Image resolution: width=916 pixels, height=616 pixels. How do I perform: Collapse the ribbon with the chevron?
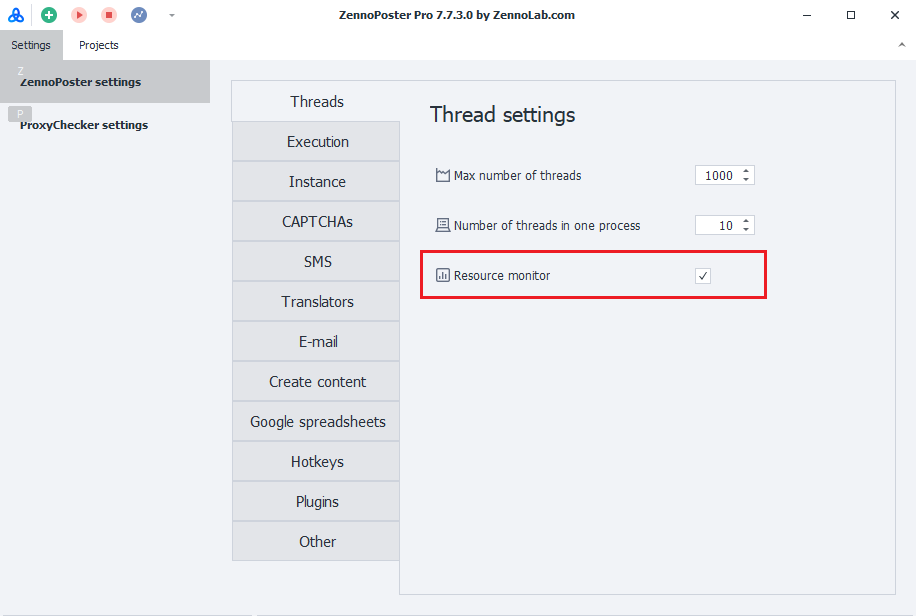(901, 44)
